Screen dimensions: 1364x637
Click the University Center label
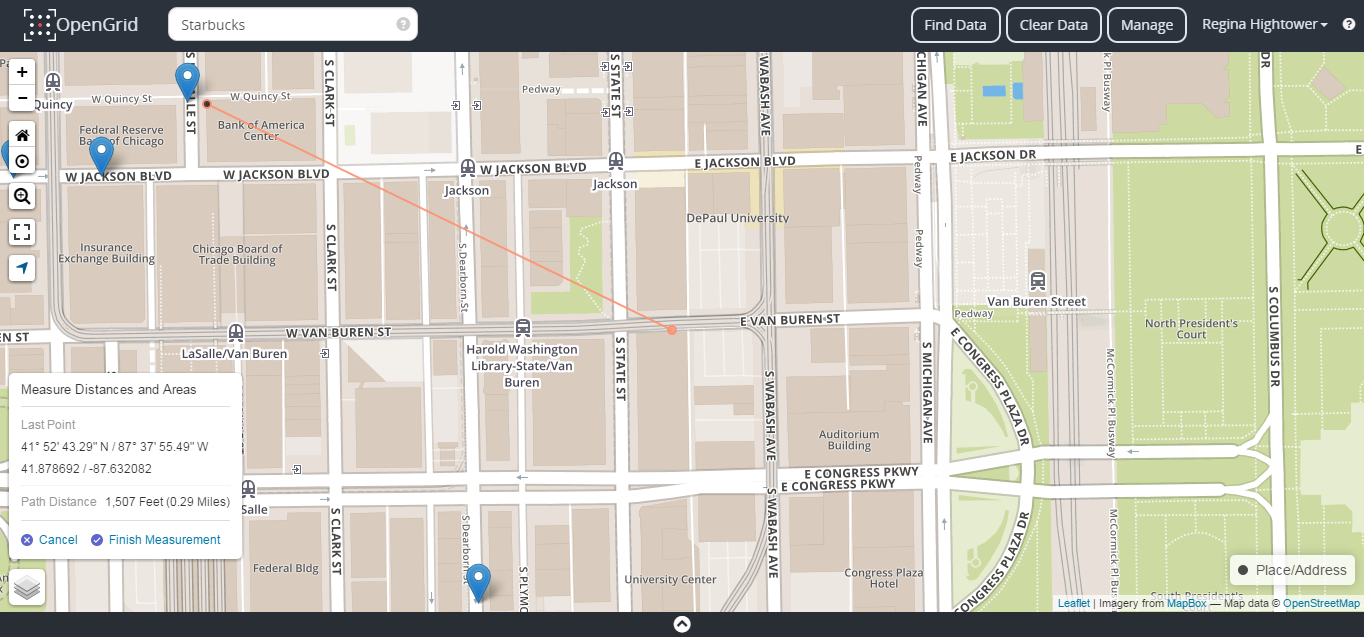670,579
